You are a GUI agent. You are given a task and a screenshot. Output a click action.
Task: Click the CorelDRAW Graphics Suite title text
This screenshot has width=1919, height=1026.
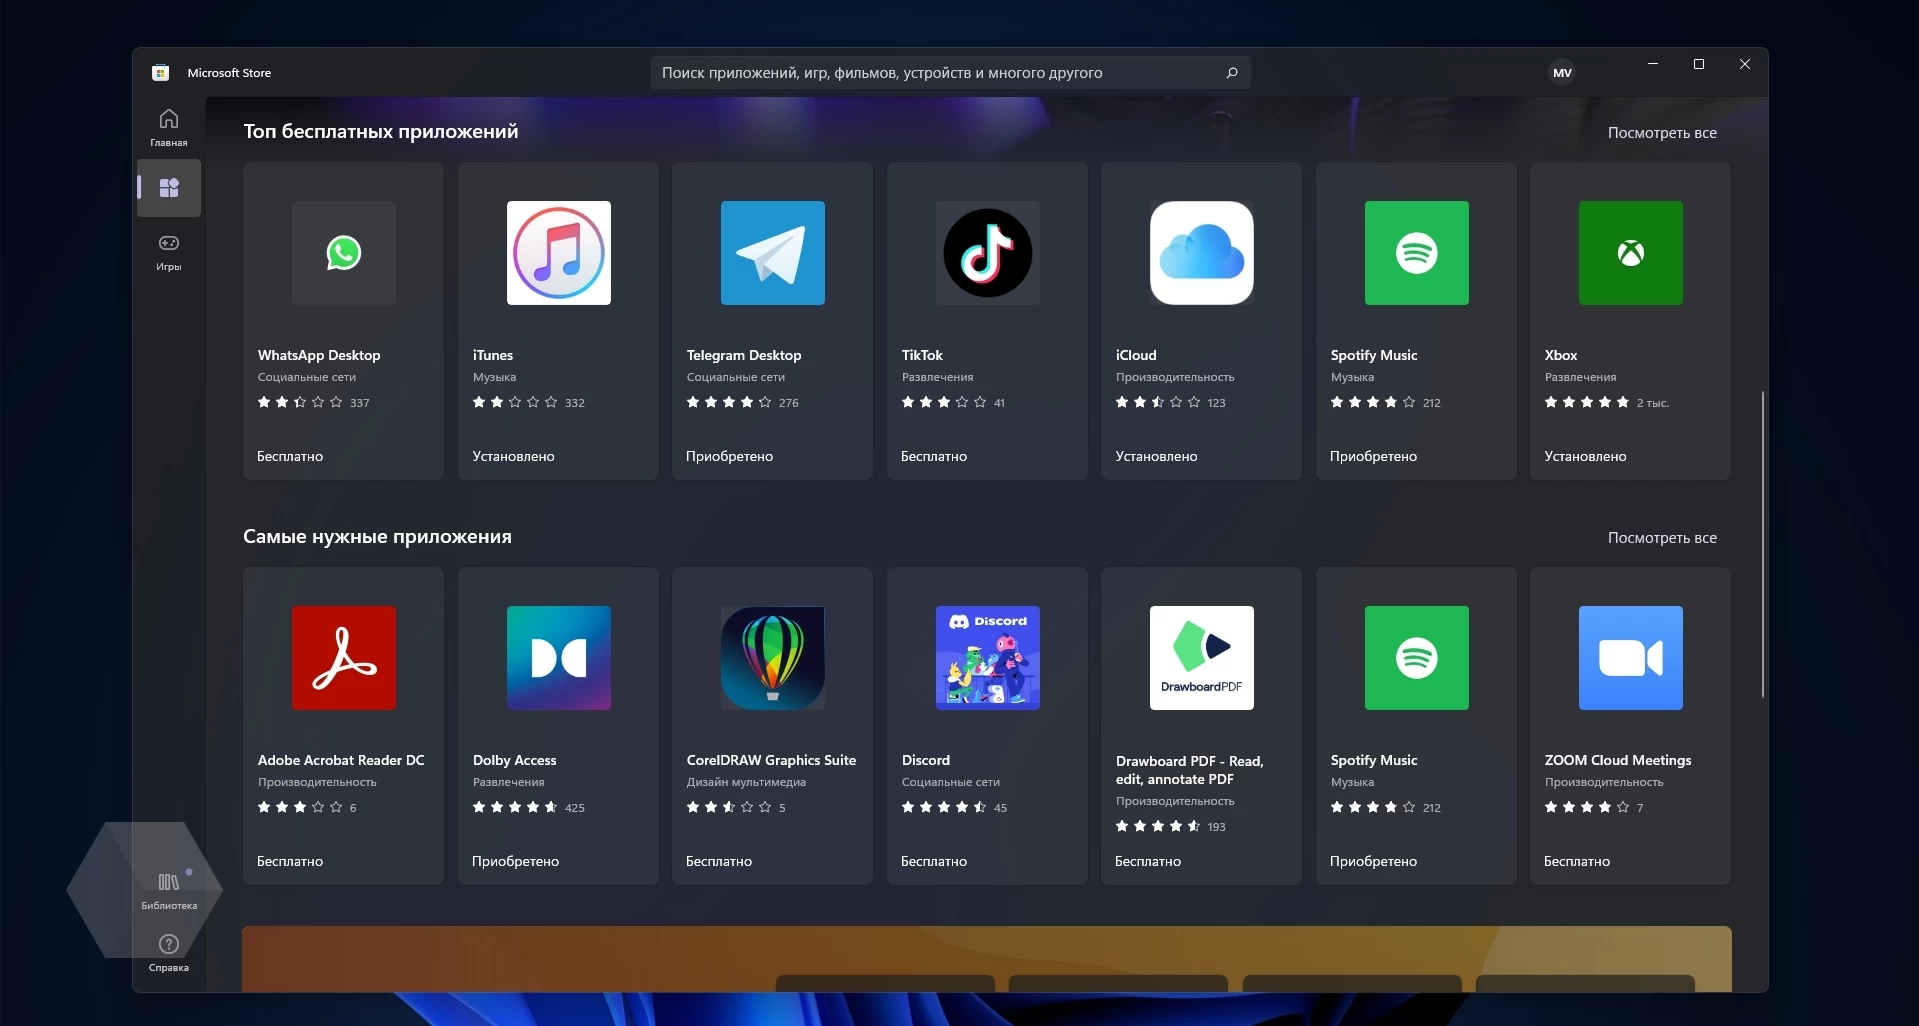point(771,760)
